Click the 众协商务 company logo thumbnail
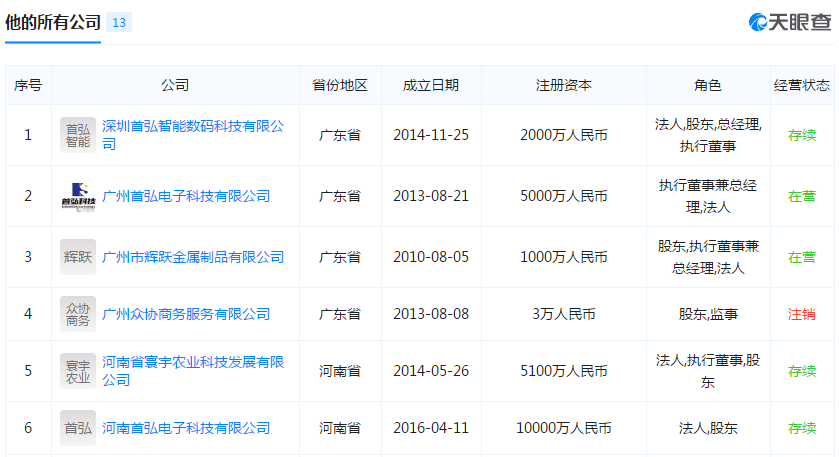Viewport: 839px width, 457px height. coord(78,314)
